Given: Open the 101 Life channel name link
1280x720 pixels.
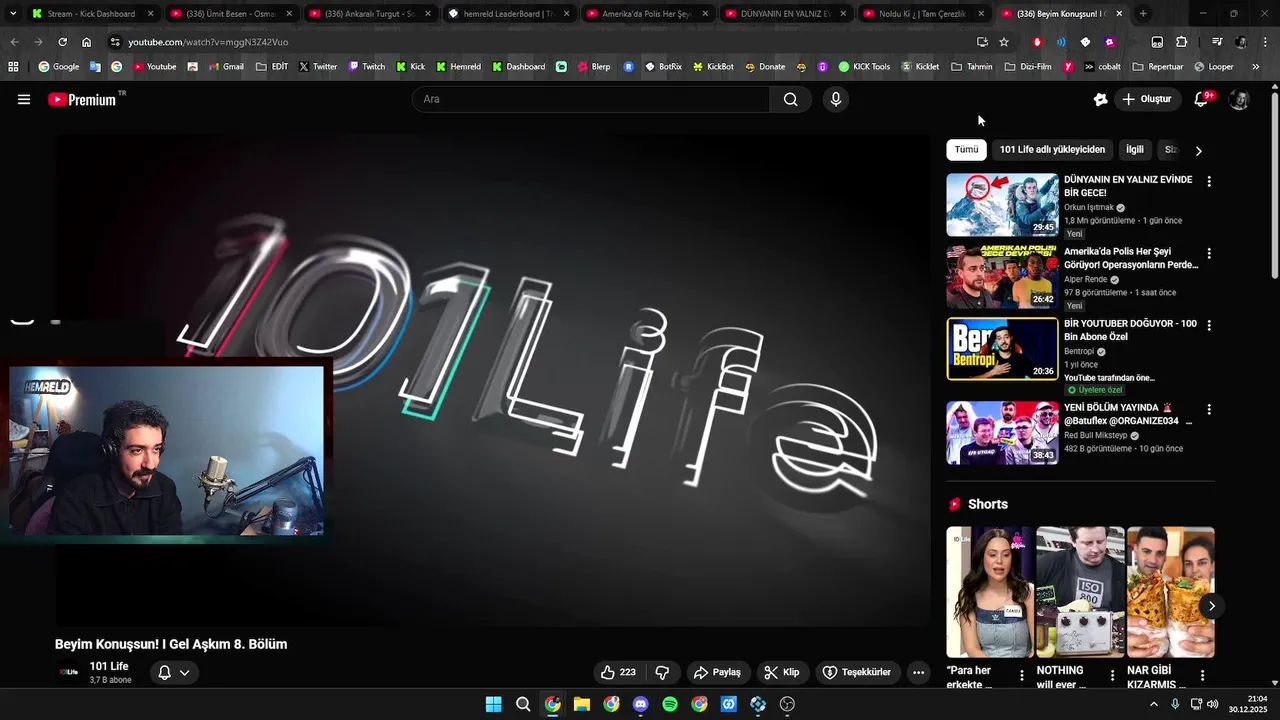Looking at the screenshot, I should (x=109, y=666).
